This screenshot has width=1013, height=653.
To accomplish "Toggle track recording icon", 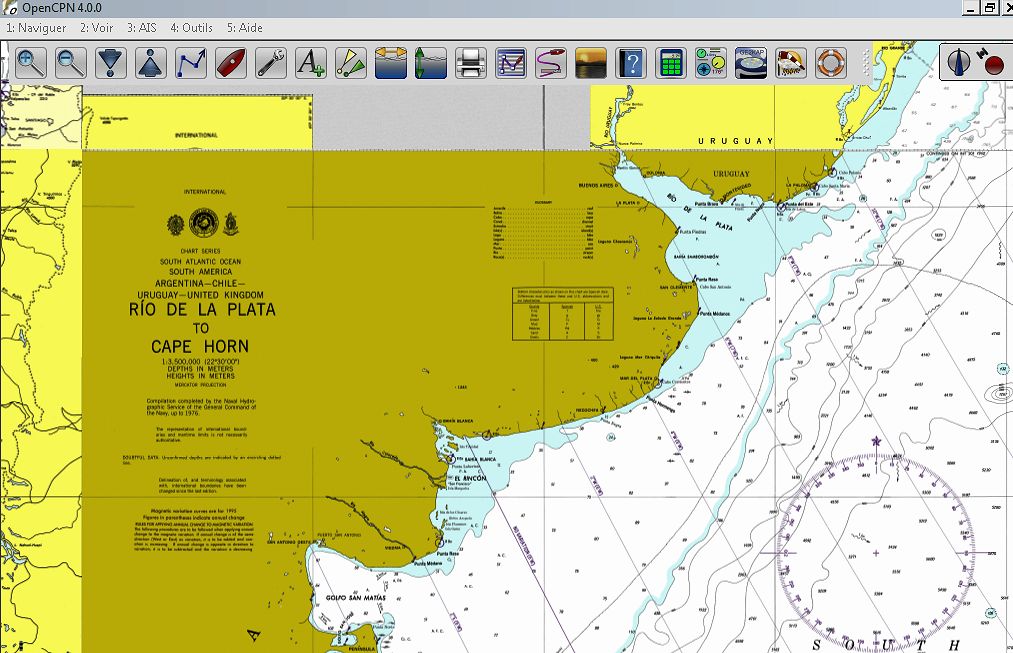I will coord(551,63).
